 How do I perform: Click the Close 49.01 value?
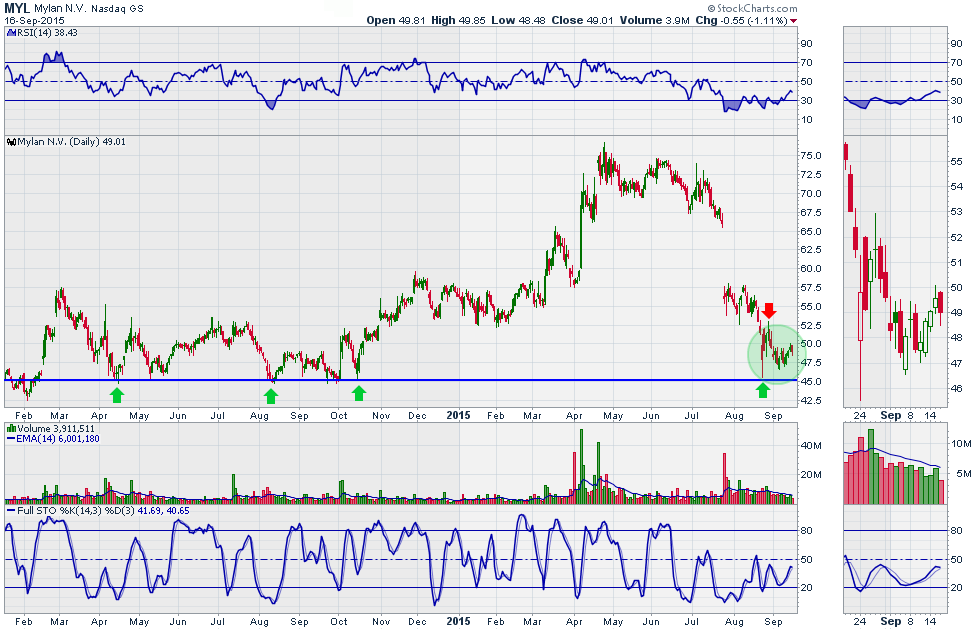[x=583, y=20]
